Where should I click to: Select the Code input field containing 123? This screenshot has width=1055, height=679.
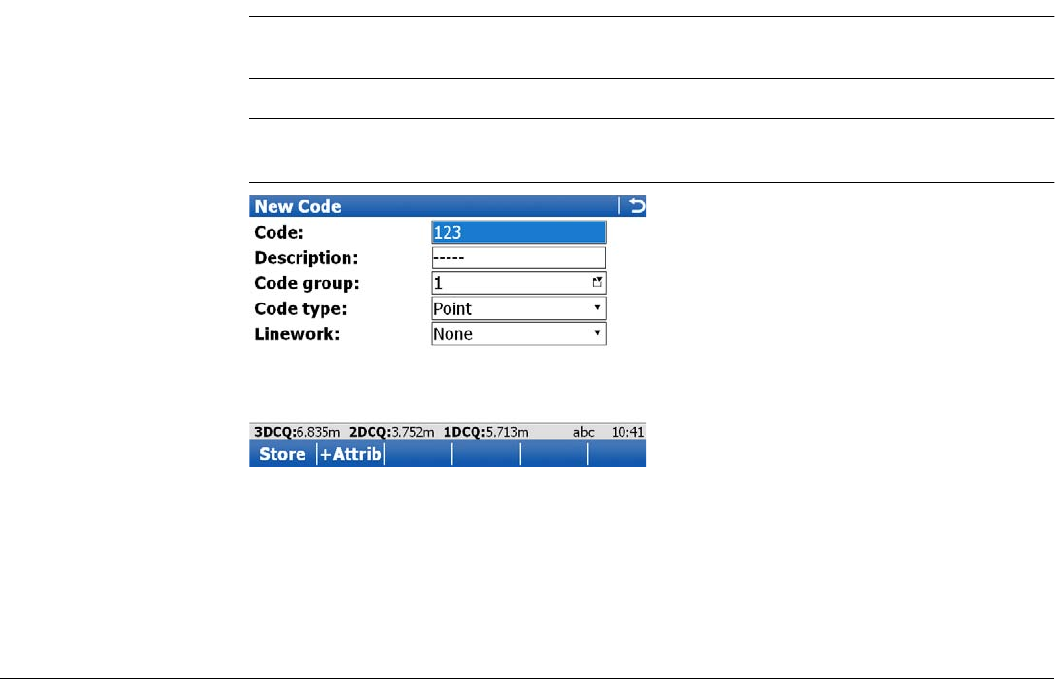pos(519,232)
